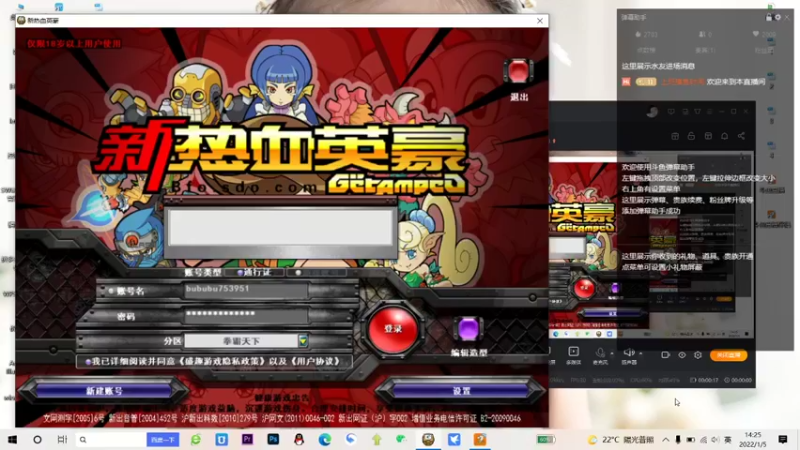Click the 新建账号 new account button

pyautogui.click(x=104, y=391)
